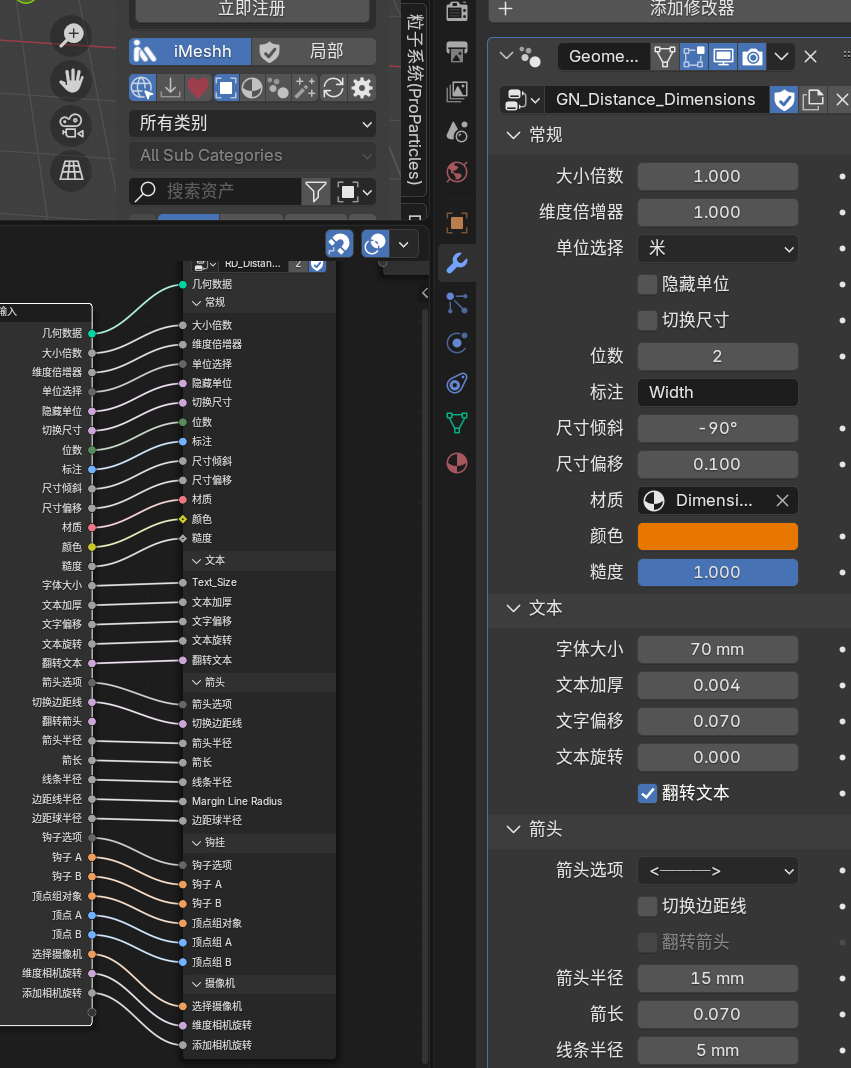Show favorites with the red heart icon
The width and height of the screenshot is (851, 1068).
(x=198, y=88)
